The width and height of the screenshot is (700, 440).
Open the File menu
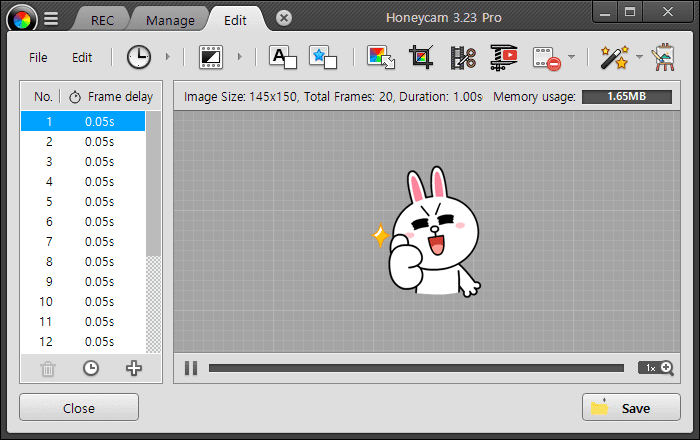click(x=38, y=58)
